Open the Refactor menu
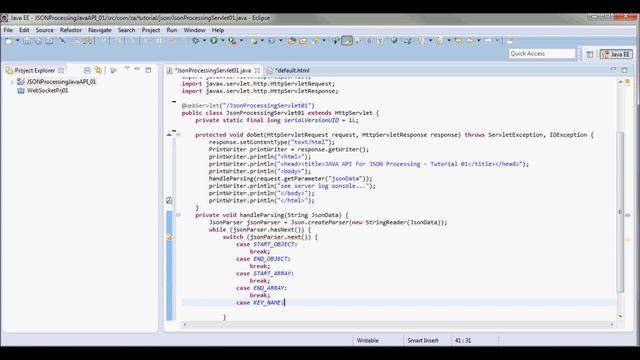The width and height of the screenshot is (640, 360). pos(71,30)
